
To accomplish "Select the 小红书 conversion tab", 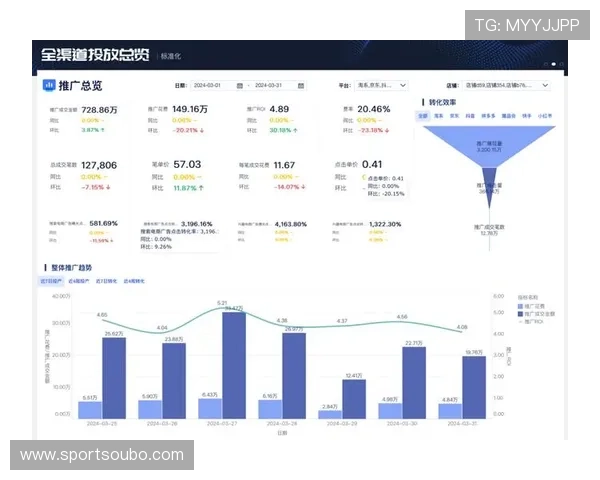I will click(545, 116).
